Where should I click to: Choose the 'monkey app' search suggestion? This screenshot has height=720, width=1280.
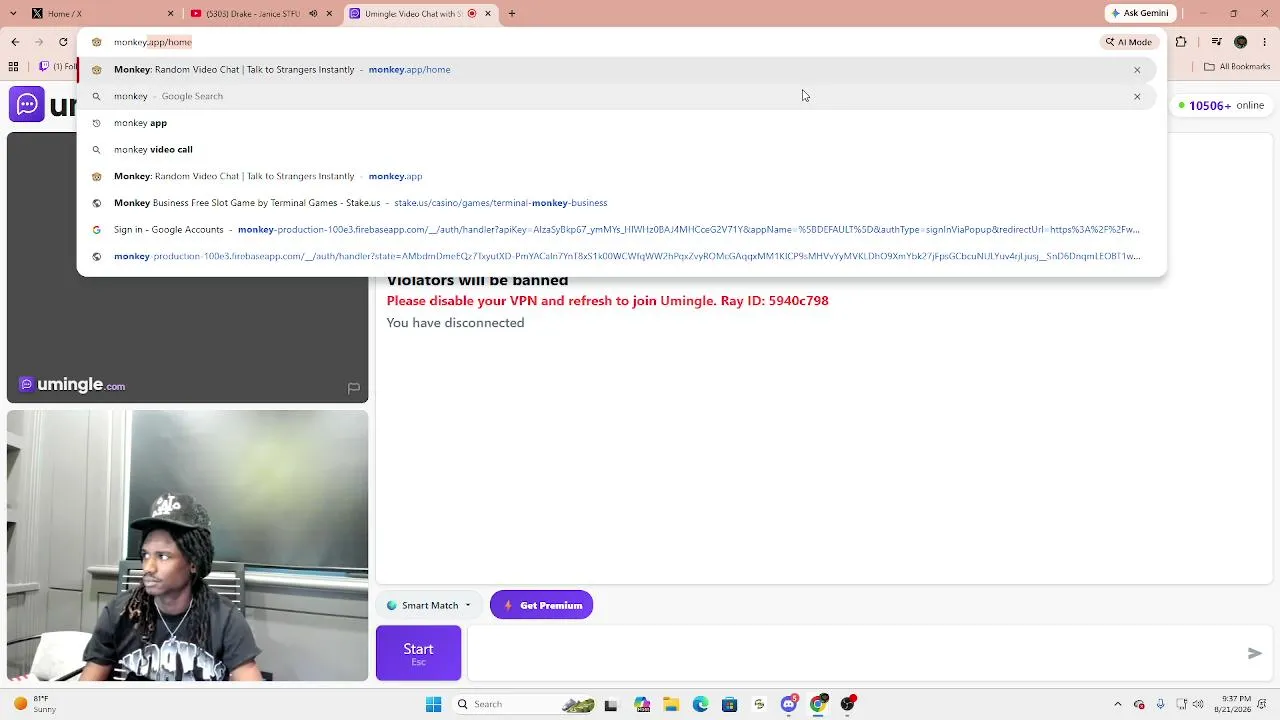click(616, 123)
